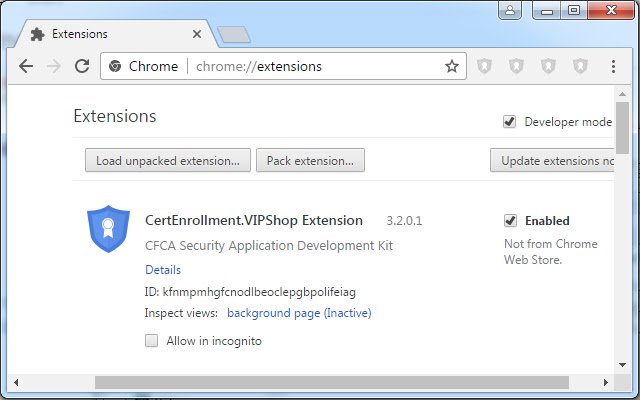
Task: Select the Extensions tab
Action: click(x=114, y=34)
